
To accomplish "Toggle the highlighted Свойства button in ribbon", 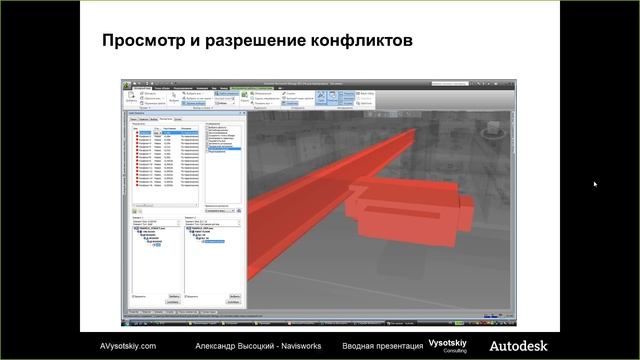I will click(290, 104).
